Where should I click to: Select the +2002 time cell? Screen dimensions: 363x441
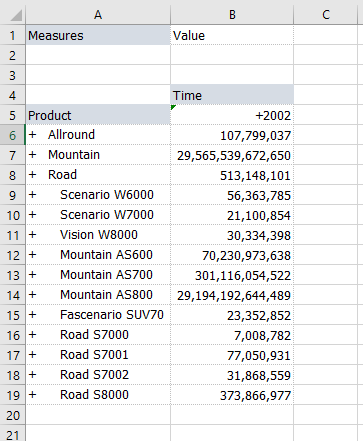click(x=232, y=115)
